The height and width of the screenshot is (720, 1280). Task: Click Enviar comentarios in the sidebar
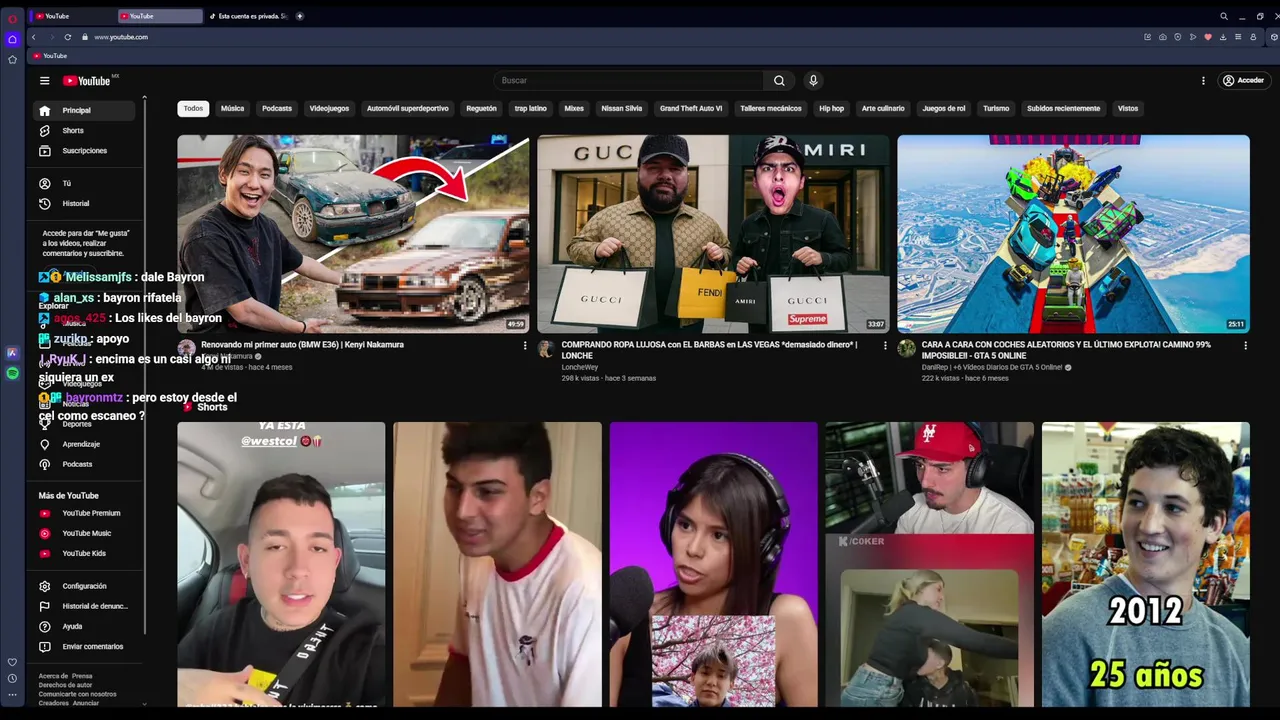click(85, 646)
